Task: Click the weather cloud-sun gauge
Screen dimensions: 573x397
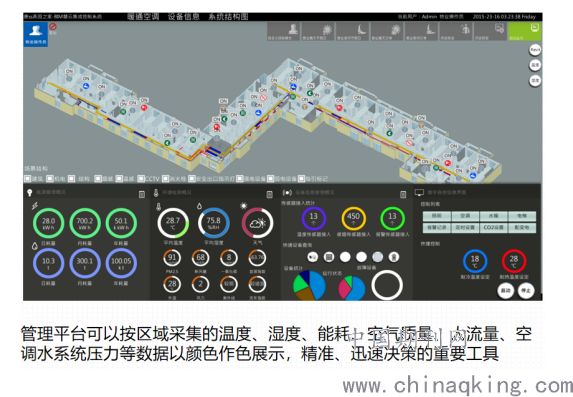Action: point(257,223)
